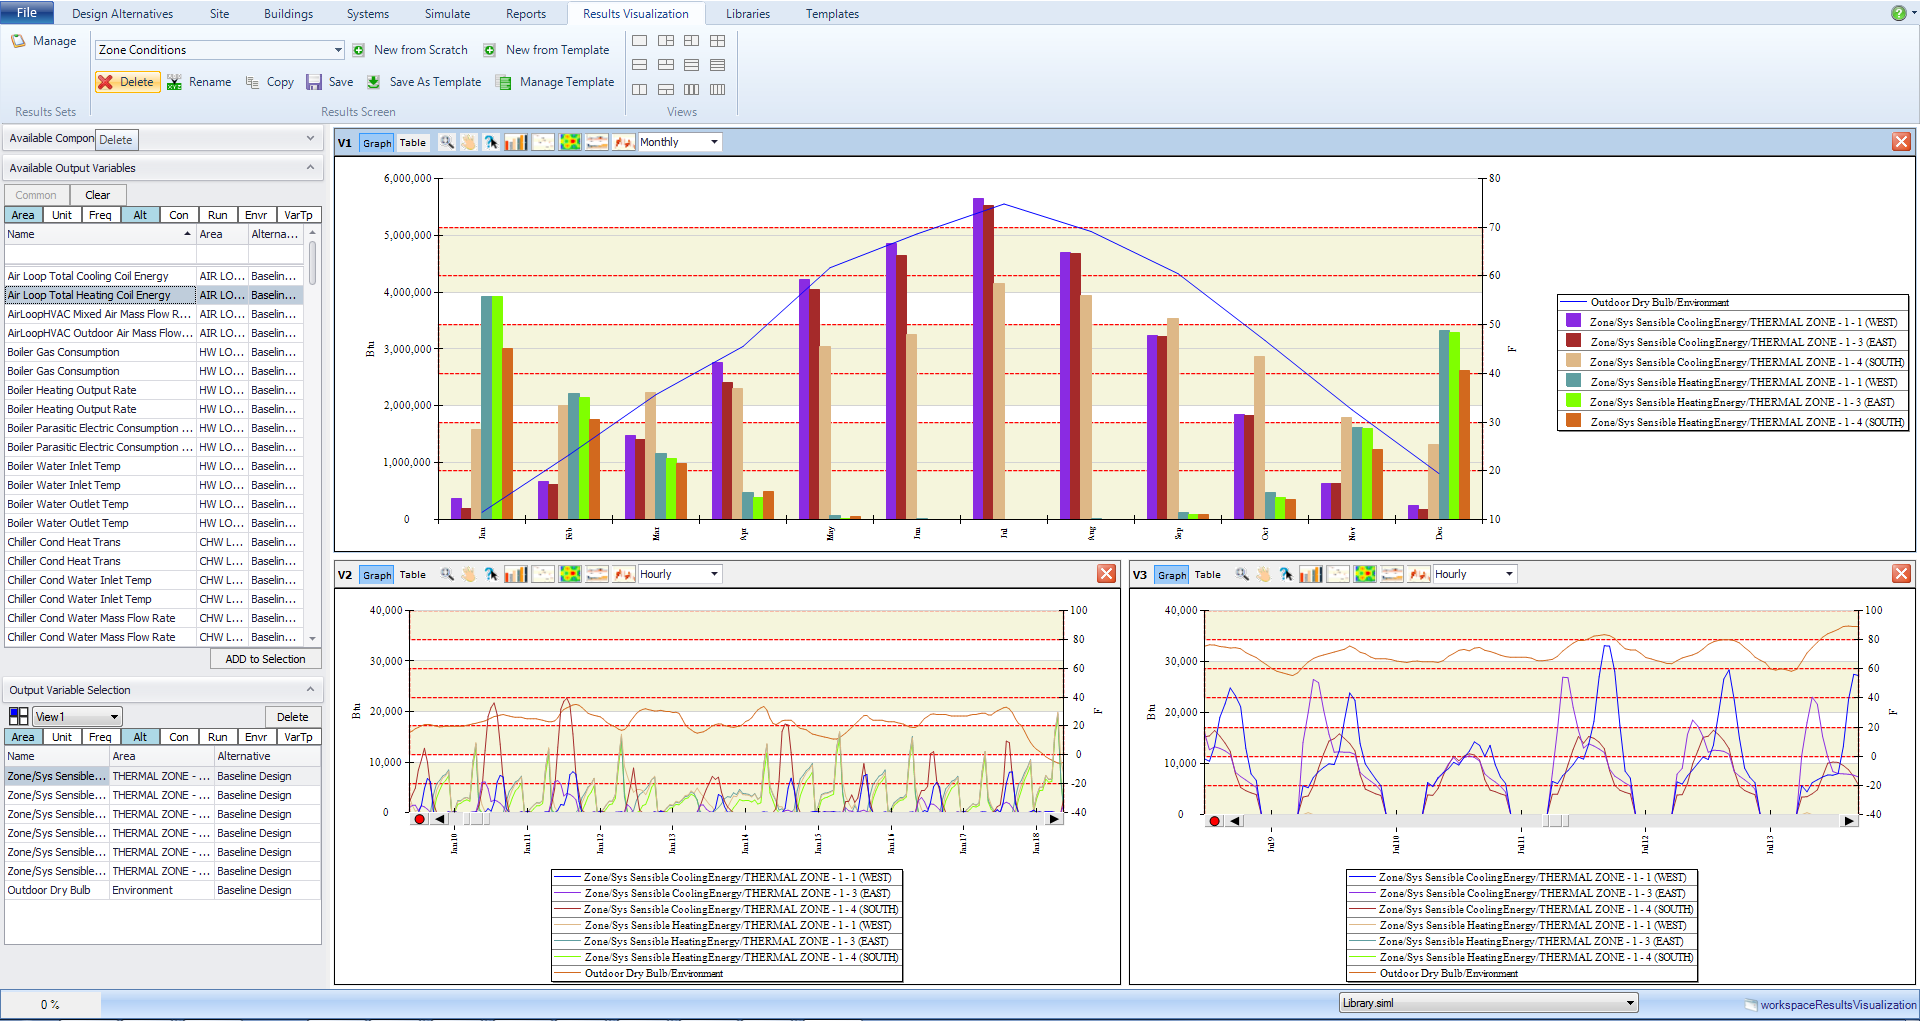Open the Zone Conditions results screen dropdown
The height and width of the screenshot is (1021, 1920).
click(338, 50)
